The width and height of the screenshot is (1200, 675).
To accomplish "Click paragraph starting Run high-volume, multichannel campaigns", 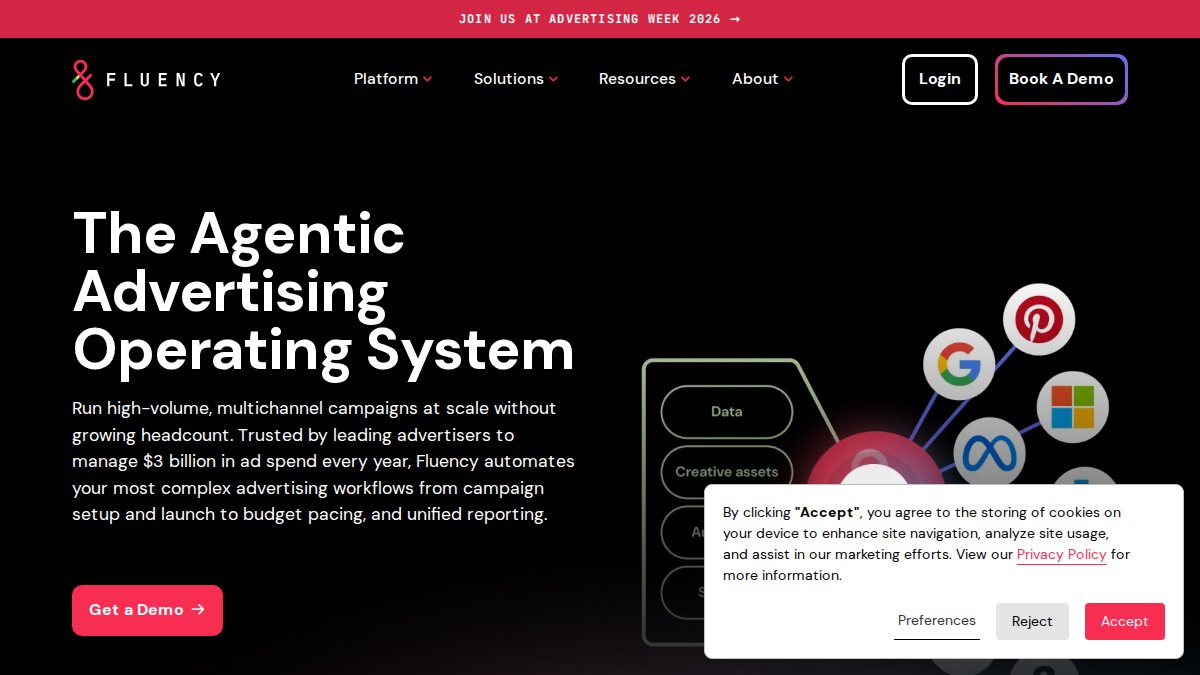I will 324,462.
